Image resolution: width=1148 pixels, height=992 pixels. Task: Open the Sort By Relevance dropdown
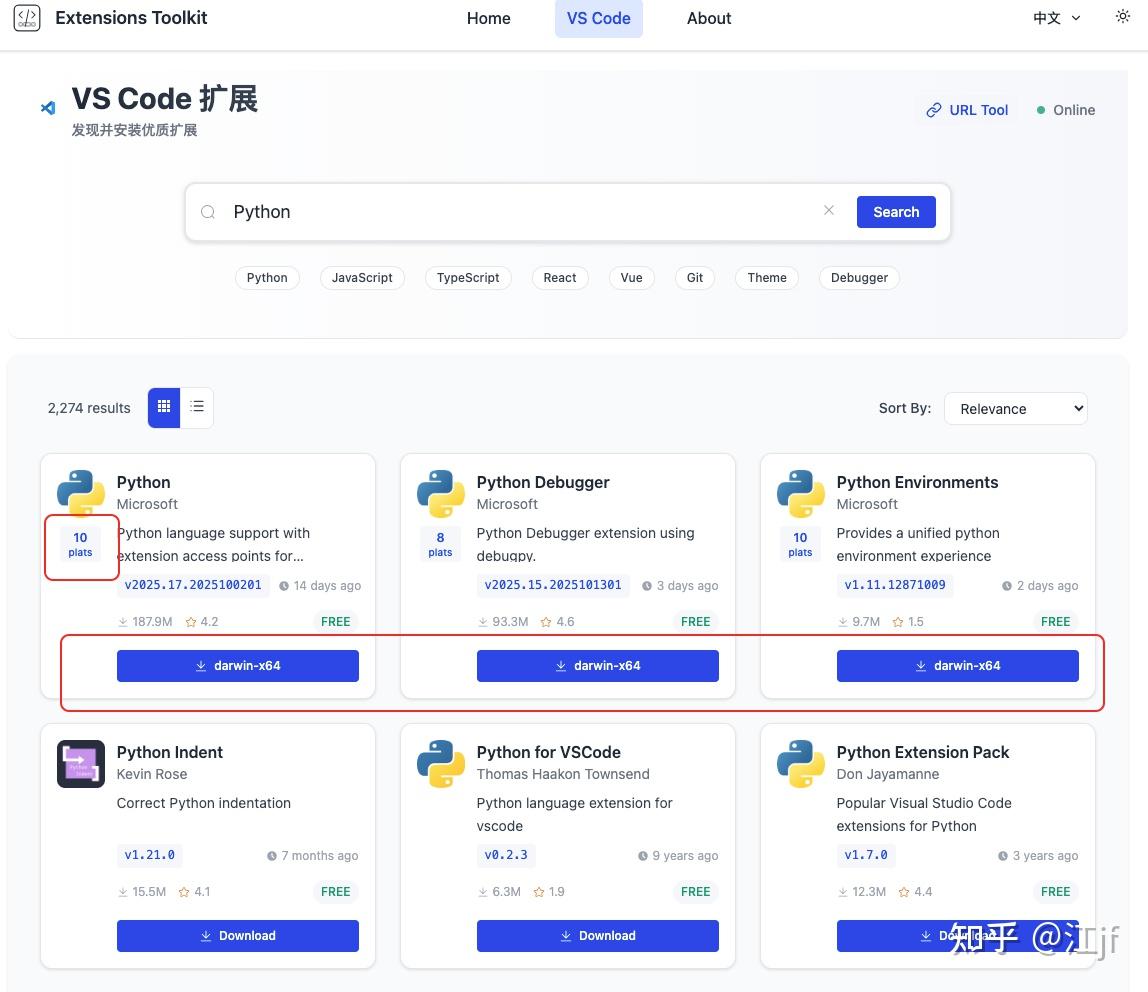[1015, 409]
